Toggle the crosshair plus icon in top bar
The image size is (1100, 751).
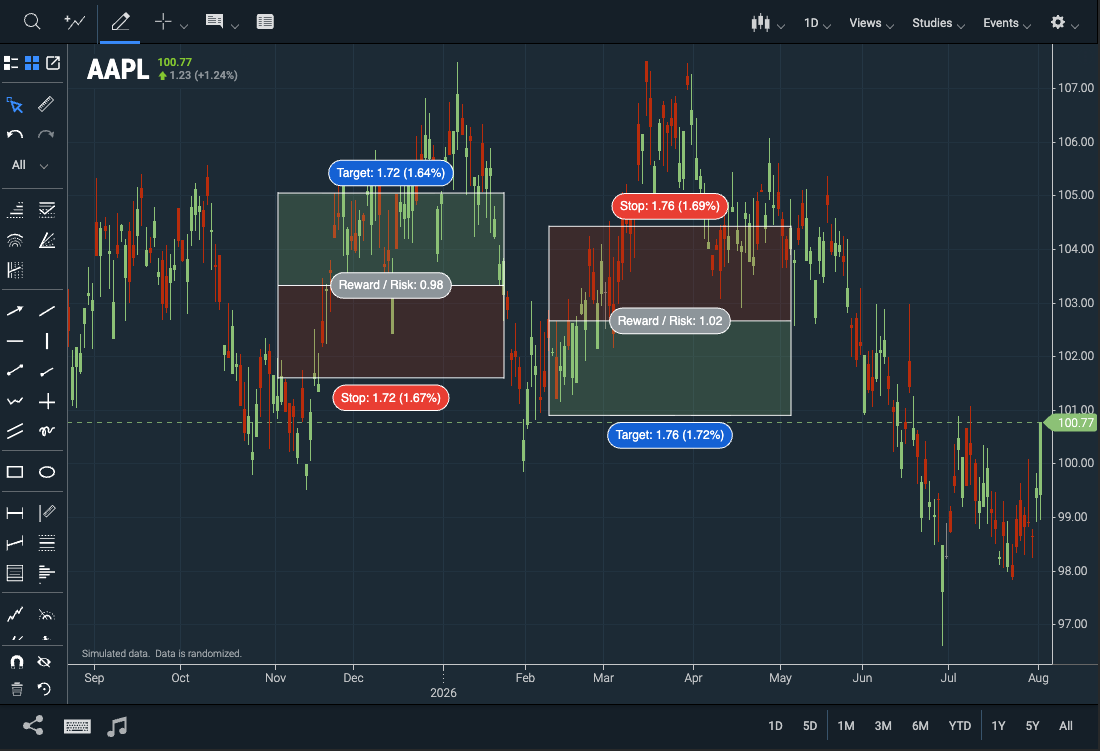click(163, 22)
